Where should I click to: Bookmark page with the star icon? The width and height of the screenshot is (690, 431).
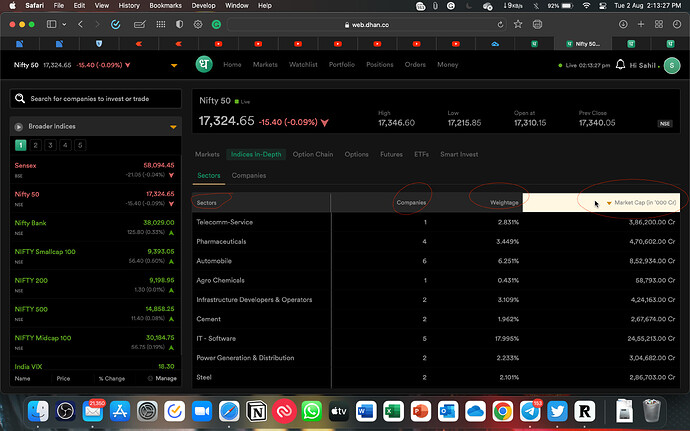coord(518,24)
